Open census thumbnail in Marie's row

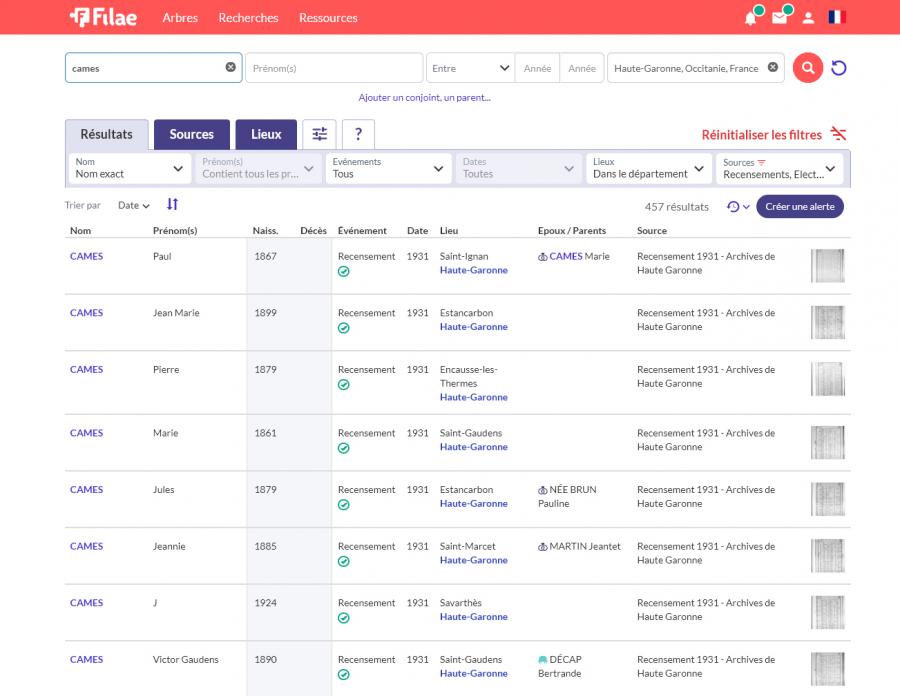click(x=827, y=442)
